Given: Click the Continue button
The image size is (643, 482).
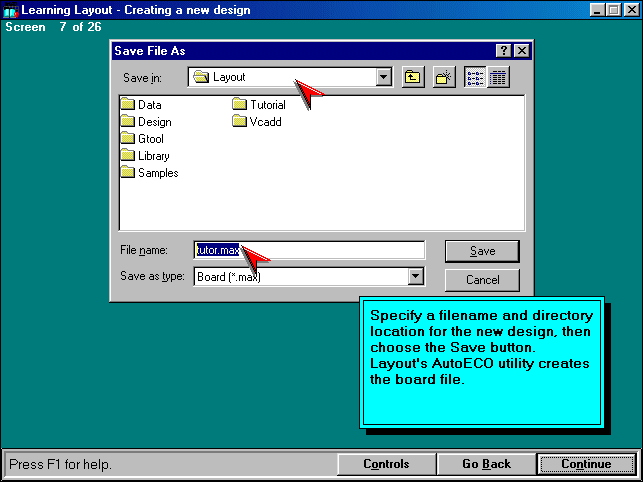Looking at the screenshot, I should 586,464.
